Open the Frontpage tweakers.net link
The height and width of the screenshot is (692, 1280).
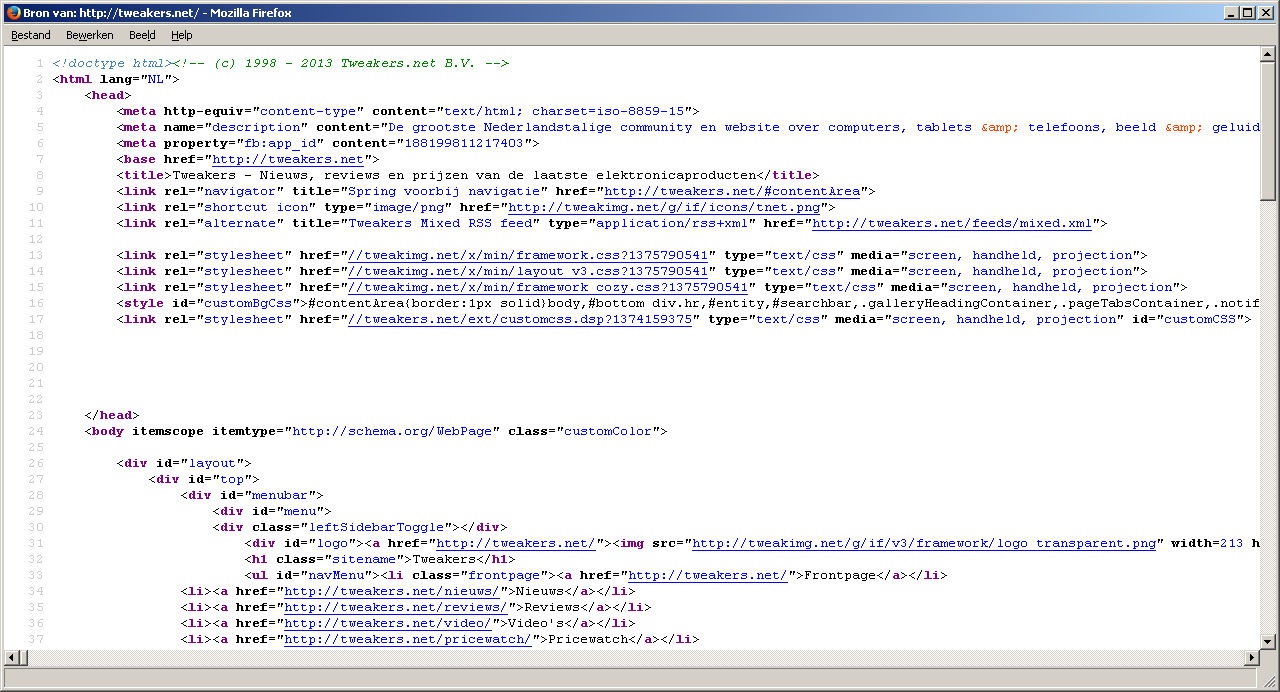708,575
